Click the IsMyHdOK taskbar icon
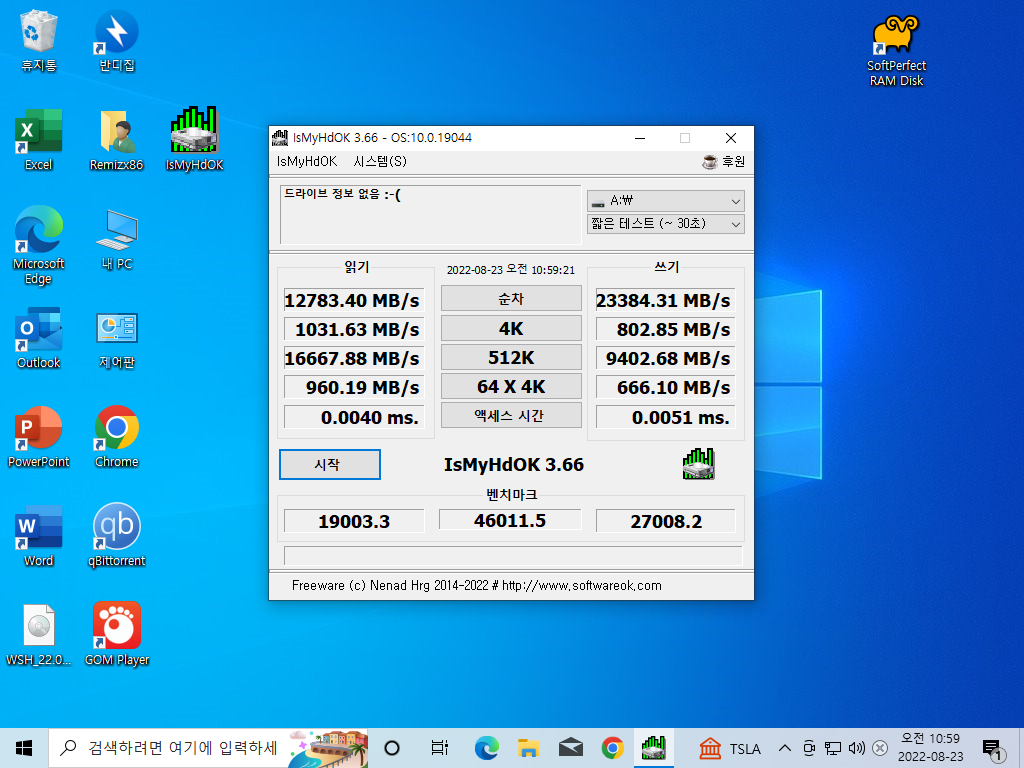1024x768 pixels. click(x=653, y=748)
